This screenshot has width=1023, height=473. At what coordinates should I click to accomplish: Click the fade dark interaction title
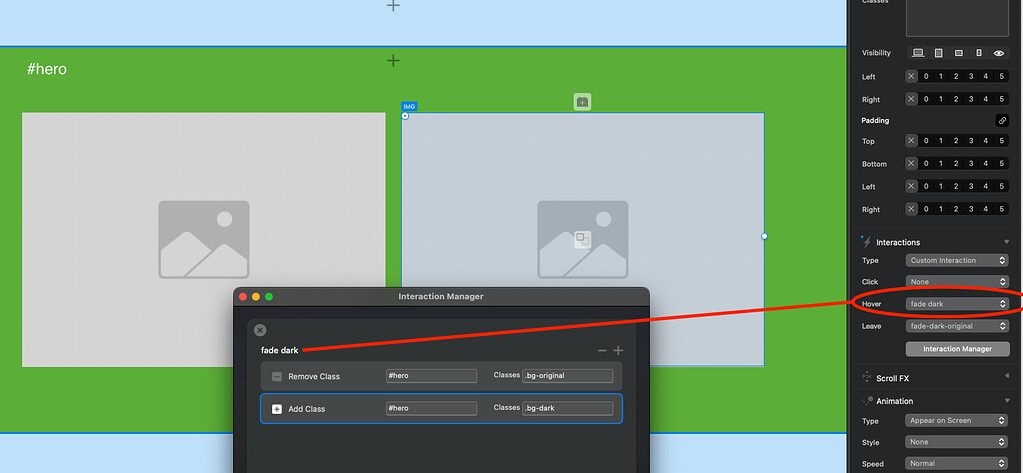pos(279,350)
